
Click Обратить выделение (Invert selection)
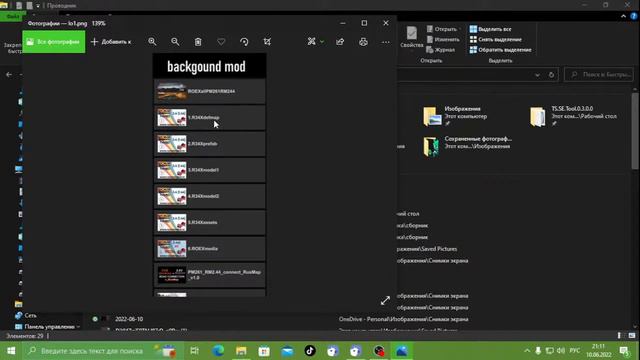(x=500, y=49)
